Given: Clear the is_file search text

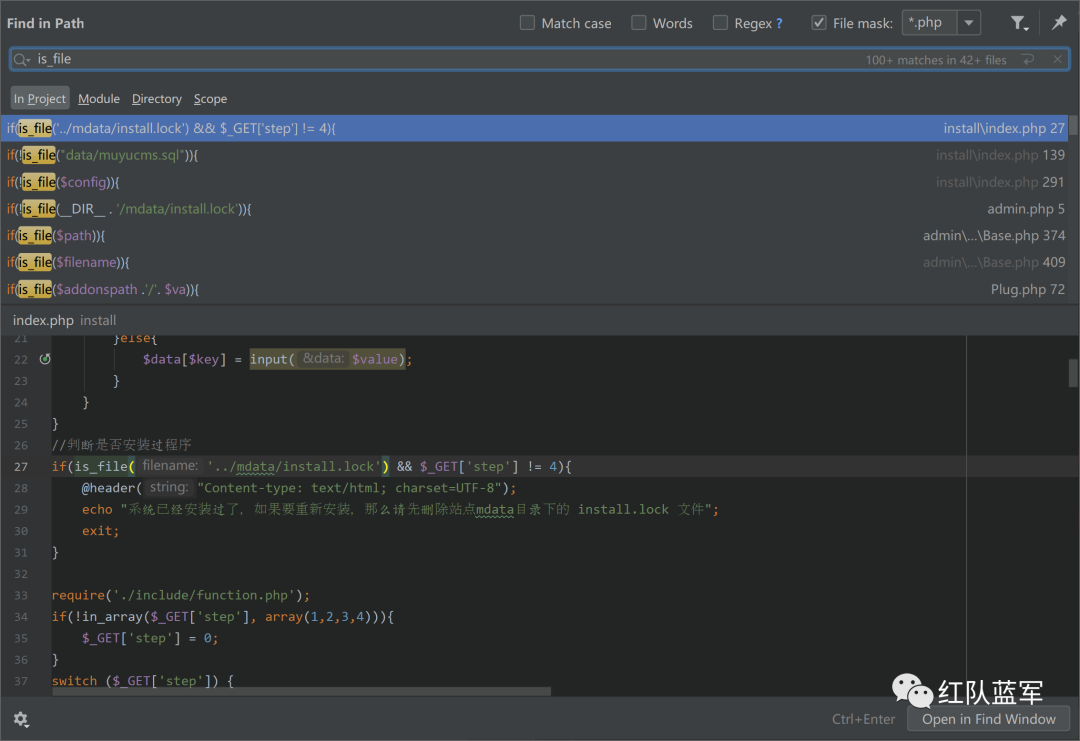Looking at the screenshot, I should click(x=1057, y=60).
